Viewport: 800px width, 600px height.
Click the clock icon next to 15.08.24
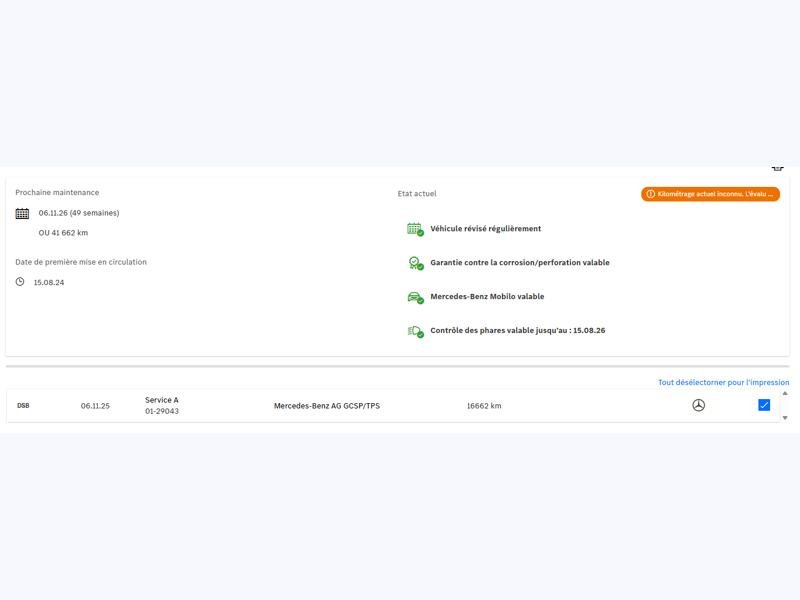pyautogui.click(x=20, y=282)
